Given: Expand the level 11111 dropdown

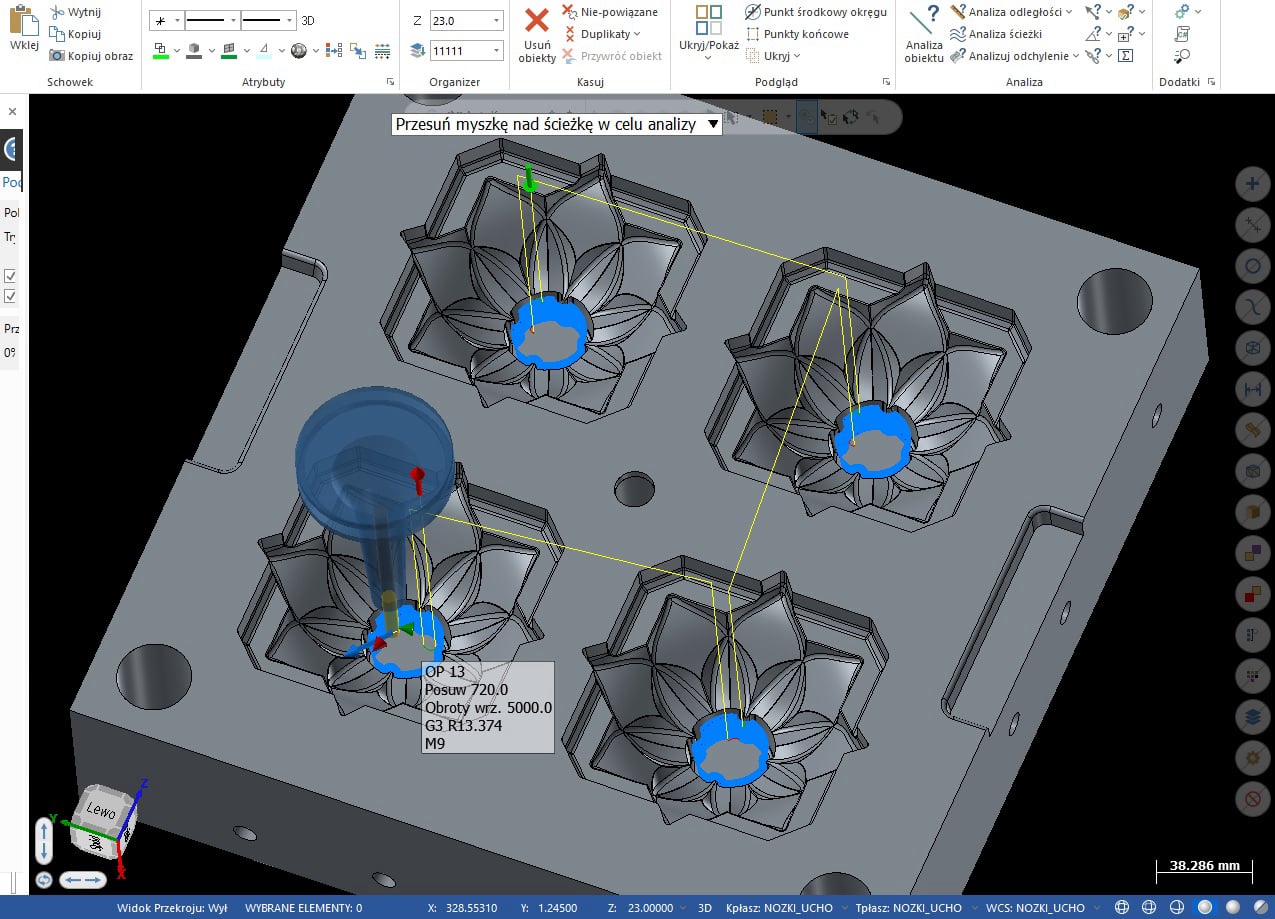Looking at the screenshot, I should (x=497, y=50).
